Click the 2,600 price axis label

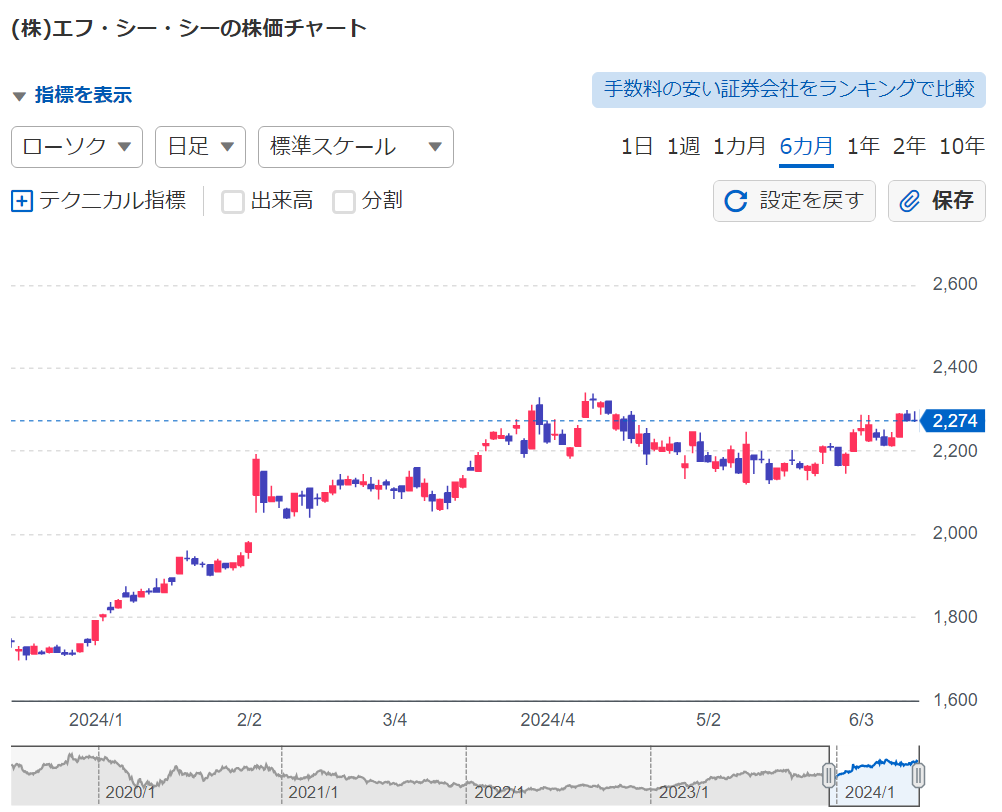[955, 284]
